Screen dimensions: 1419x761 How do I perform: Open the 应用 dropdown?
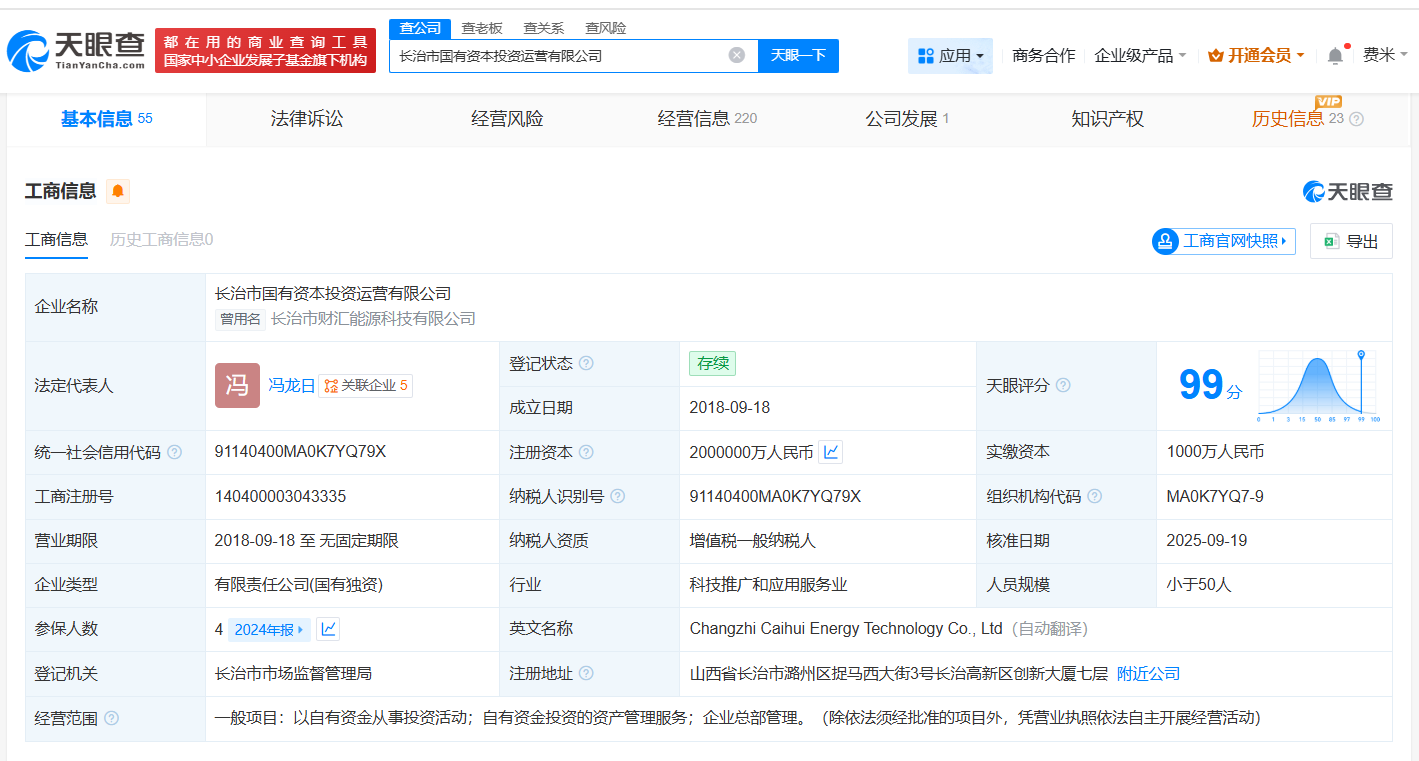950,56
